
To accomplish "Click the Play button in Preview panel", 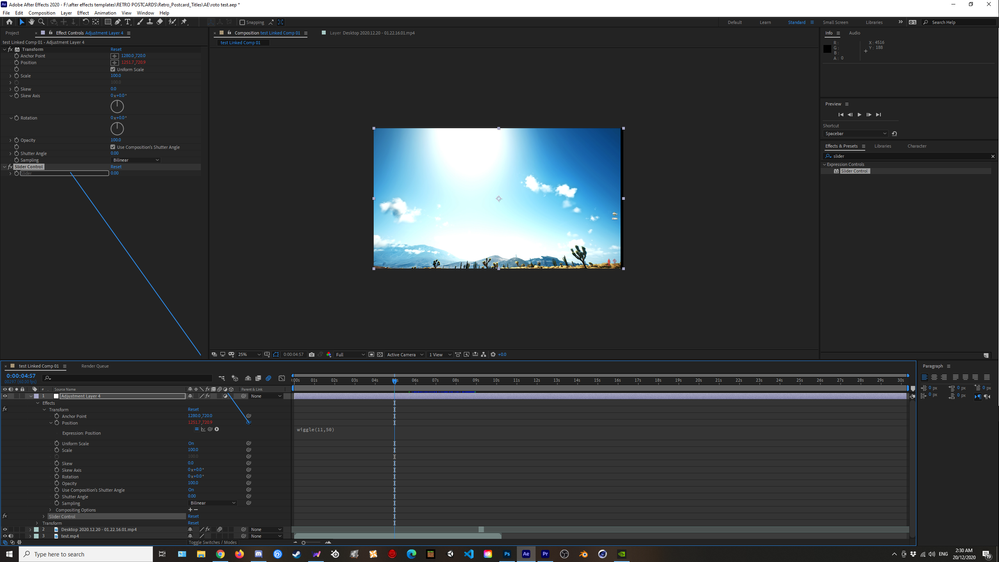I will tap(859, 114).
